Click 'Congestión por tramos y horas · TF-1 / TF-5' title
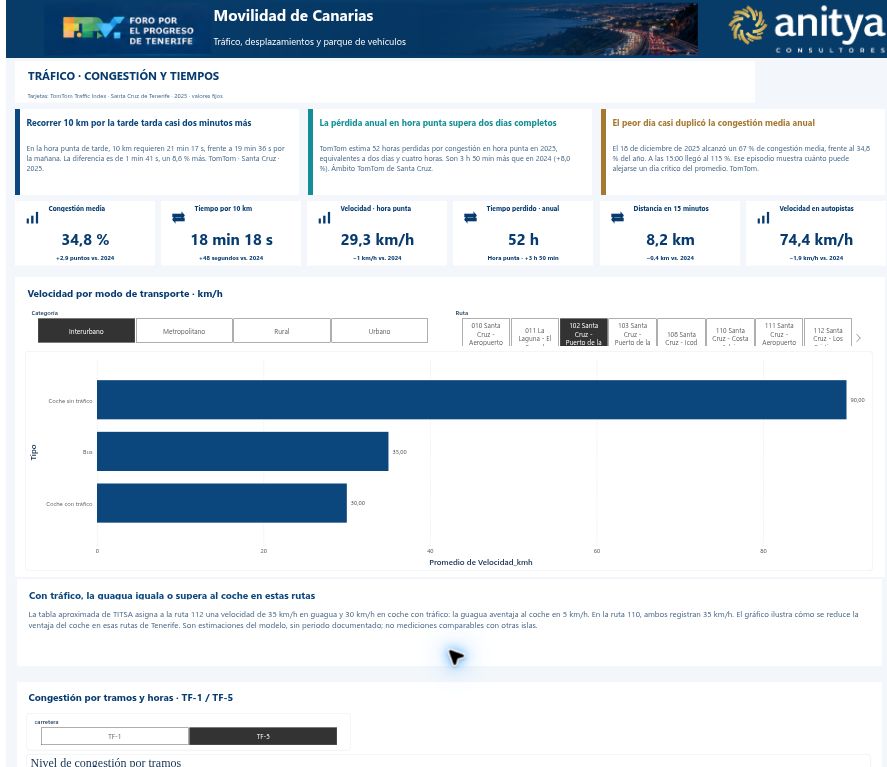Viewport: 887px width, 767px height. tap(131, 697)
